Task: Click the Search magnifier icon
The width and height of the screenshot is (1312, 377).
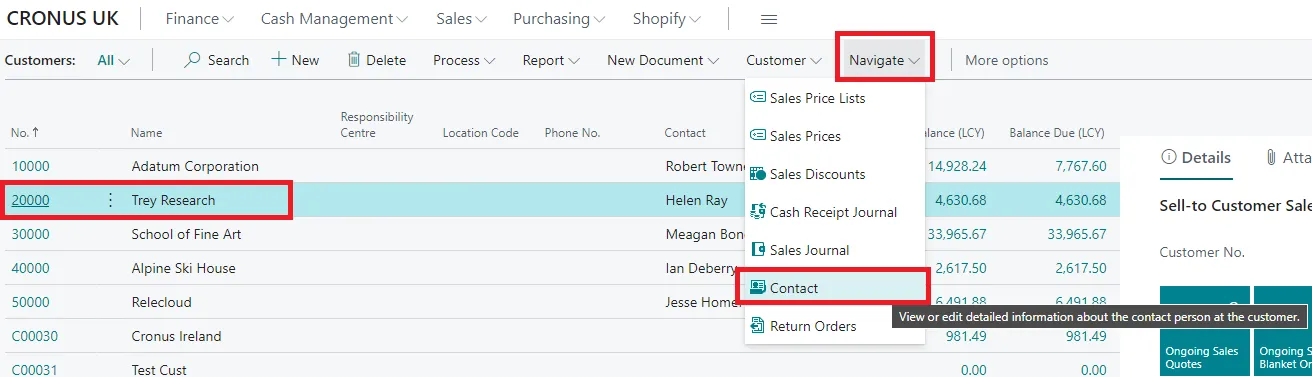Action: tap(193, 60)
